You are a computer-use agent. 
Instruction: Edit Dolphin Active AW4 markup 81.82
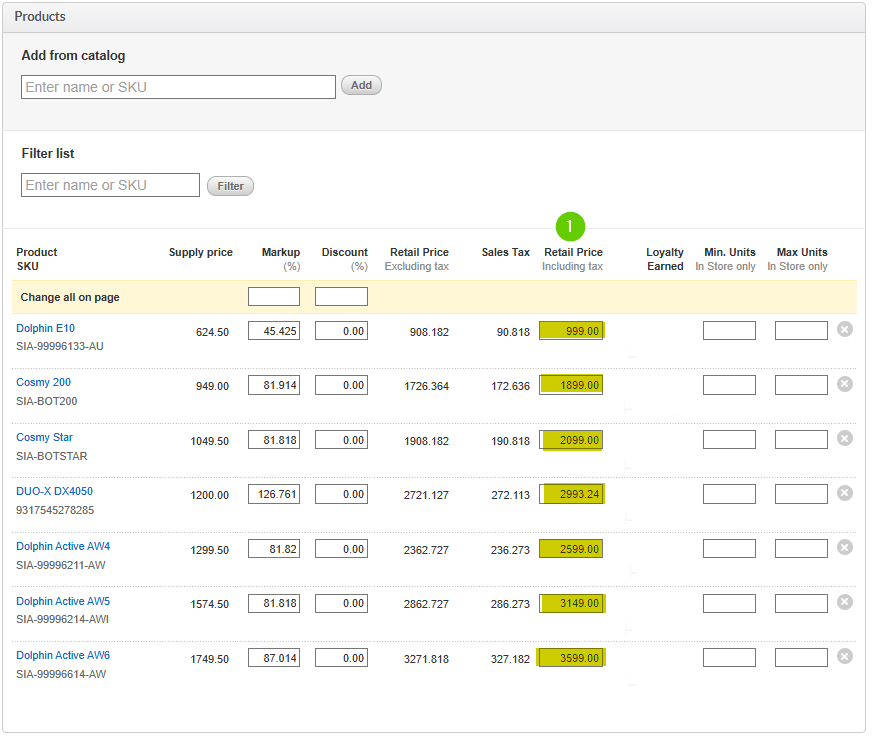(x=274, y=549)
